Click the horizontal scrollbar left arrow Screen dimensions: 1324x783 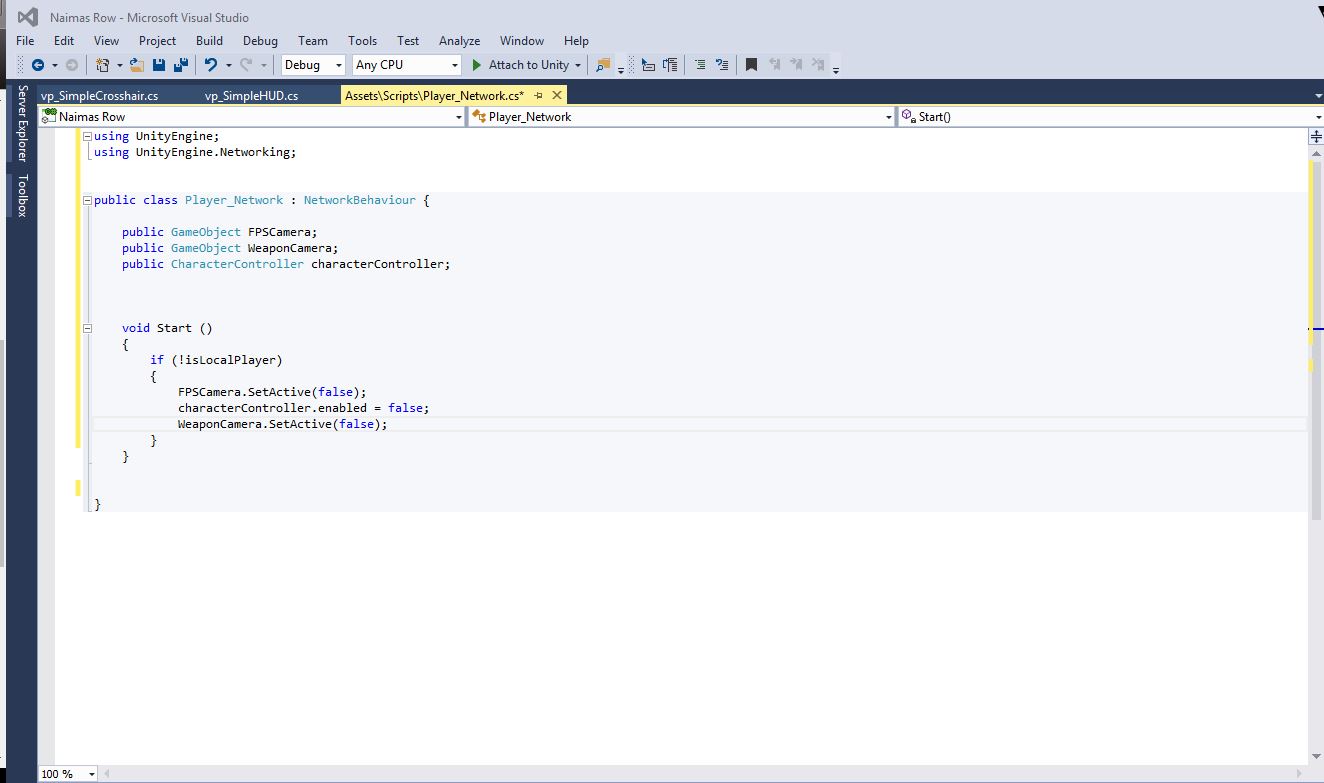point(106,773)
